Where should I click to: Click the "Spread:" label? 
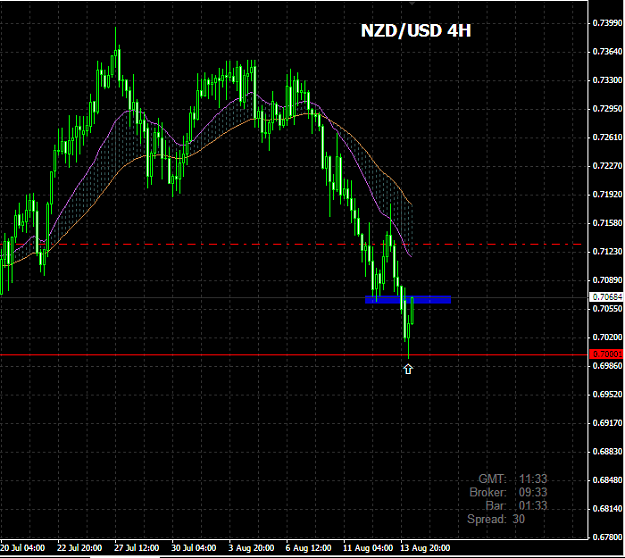(x=487, y=519)
